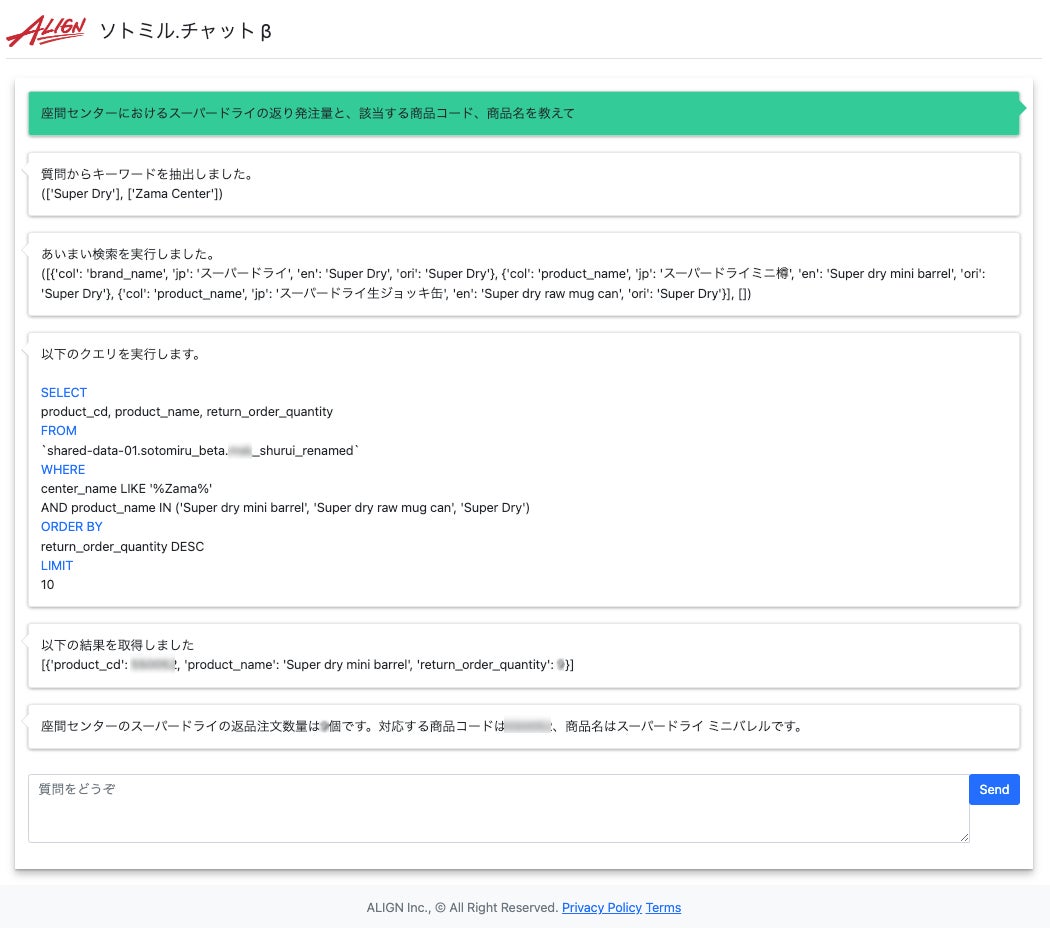Click the text 質問からキーワードを抽出しました。
Screen dimensions: 1050x928
(149, 174)
